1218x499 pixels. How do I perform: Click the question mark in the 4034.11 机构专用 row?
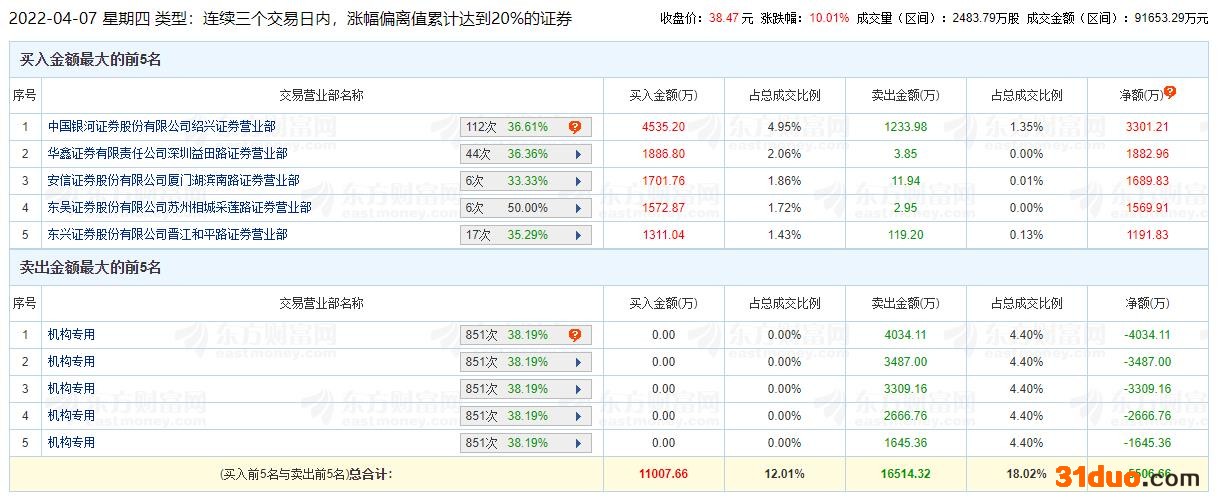[x=575, y=335]
